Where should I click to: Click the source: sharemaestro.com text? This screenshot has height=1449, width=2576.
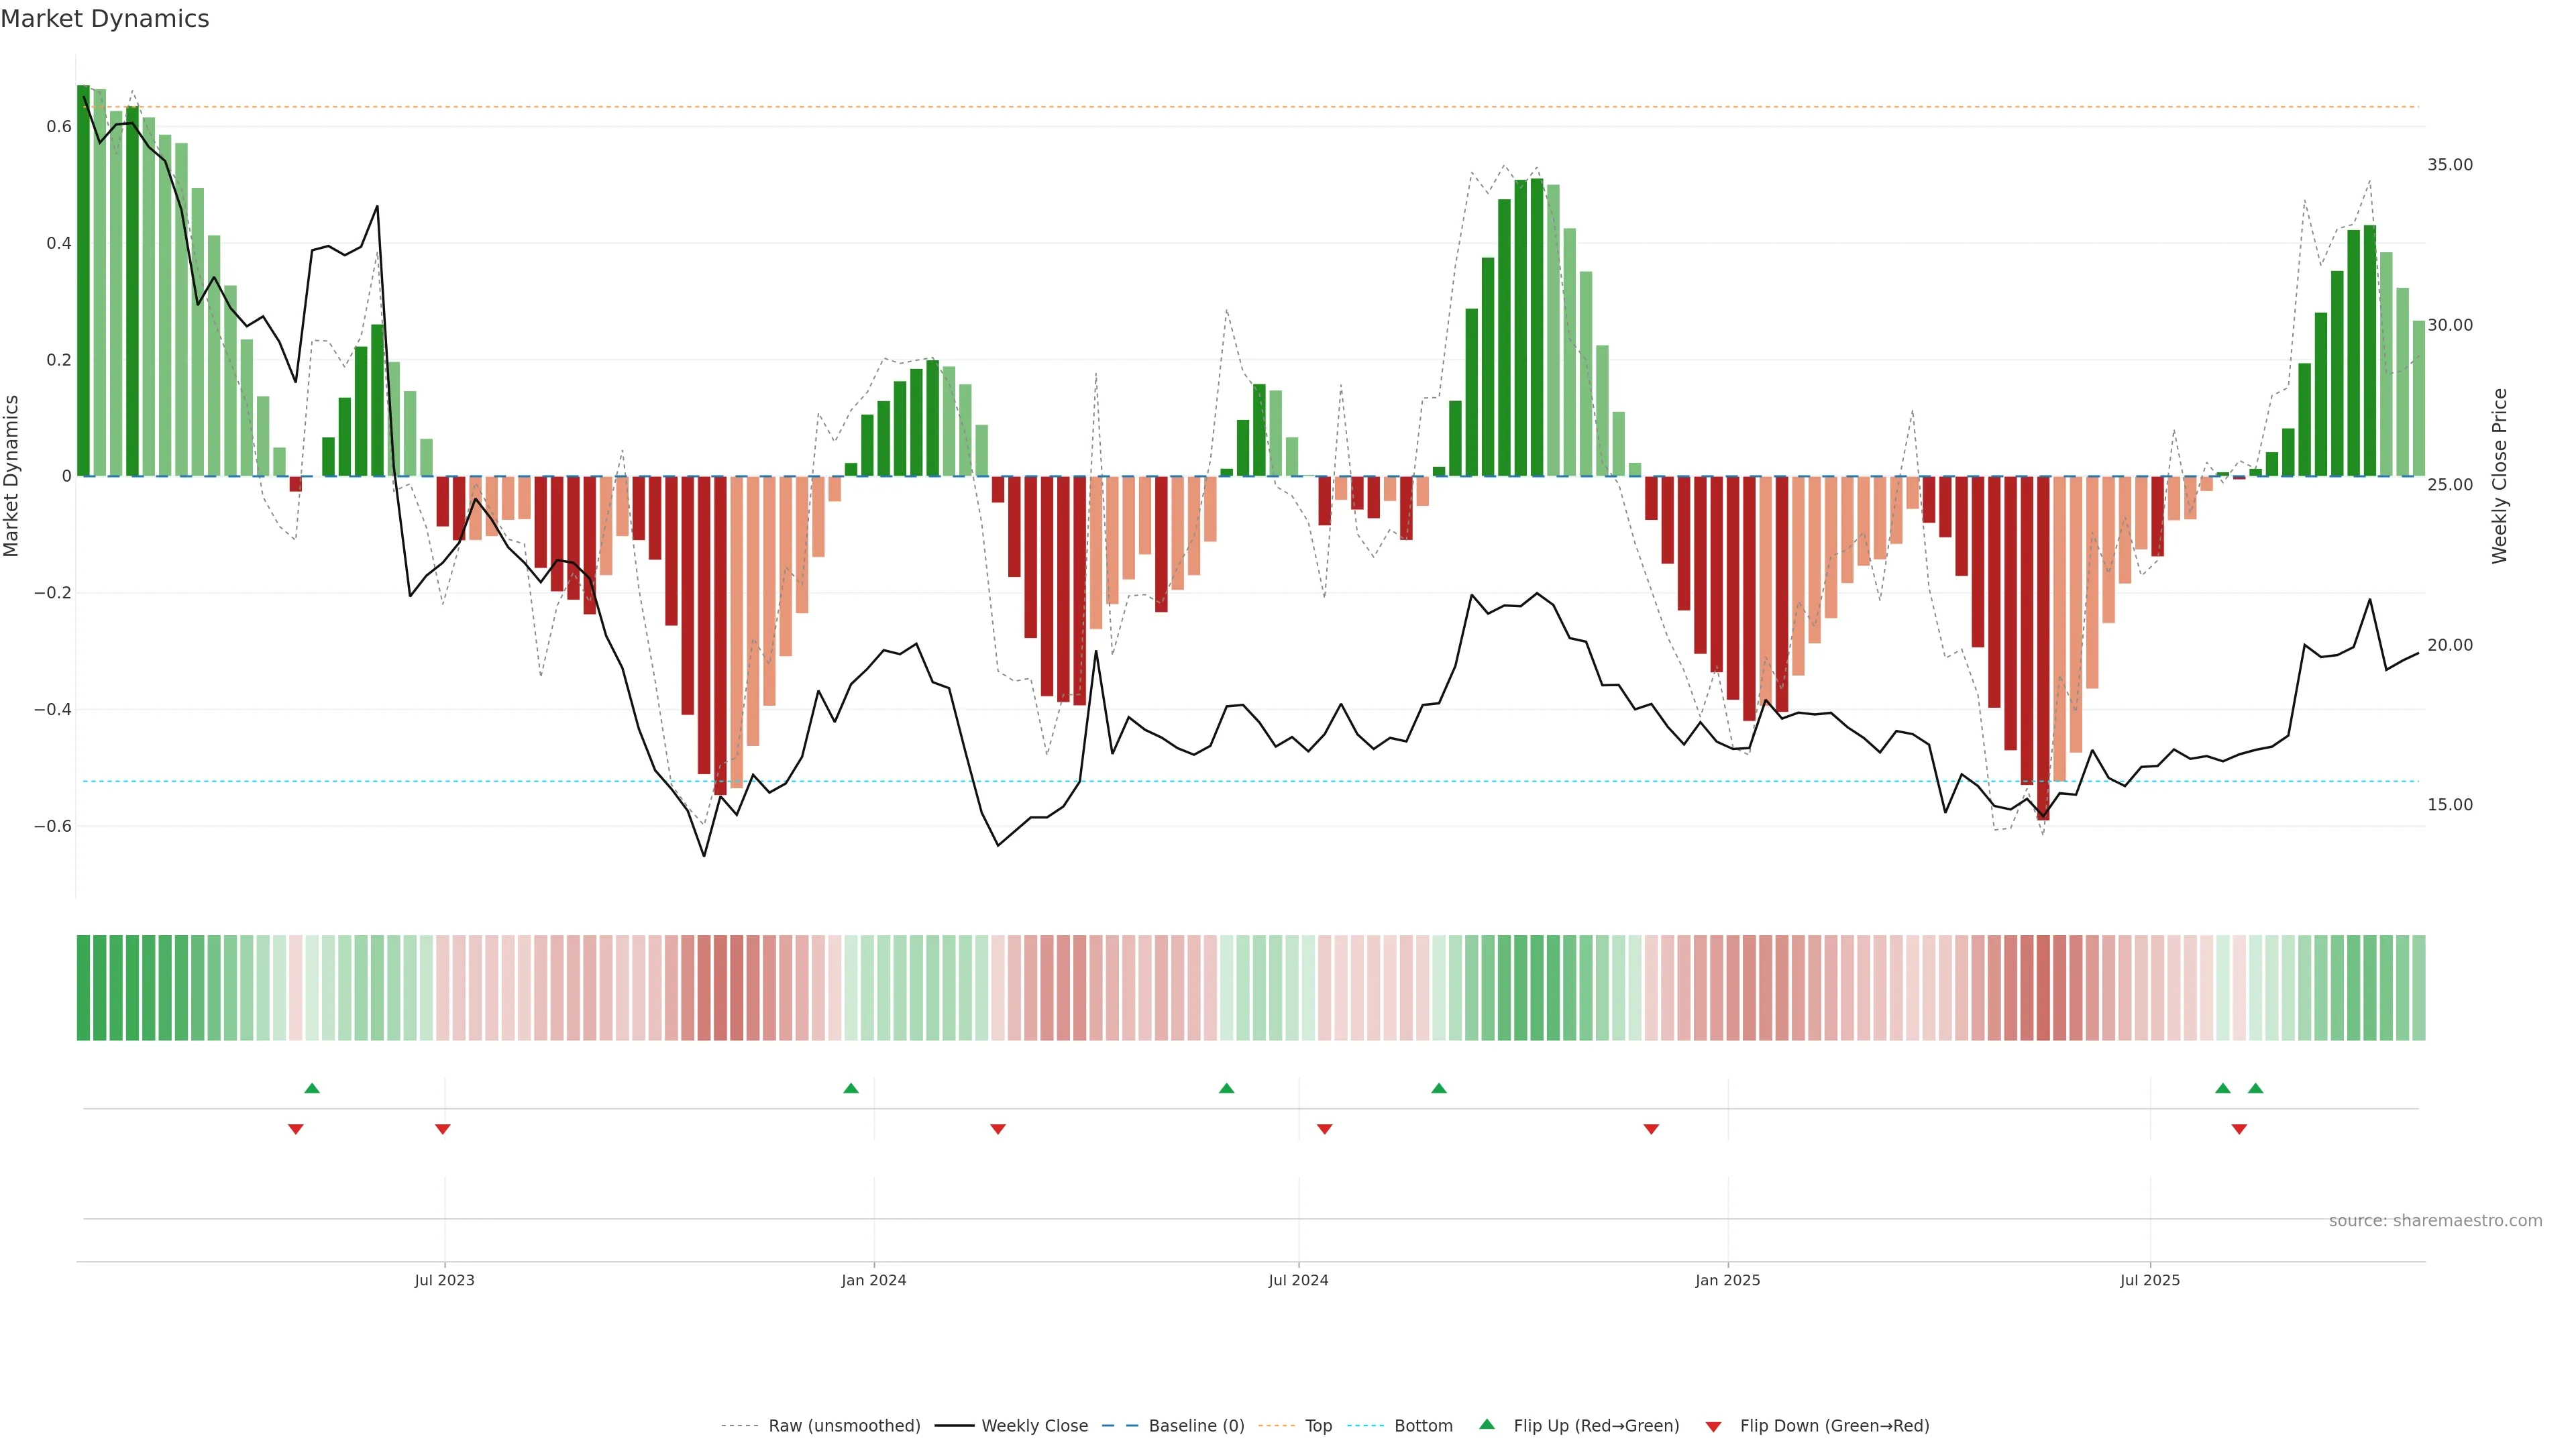(2435, 1221)
